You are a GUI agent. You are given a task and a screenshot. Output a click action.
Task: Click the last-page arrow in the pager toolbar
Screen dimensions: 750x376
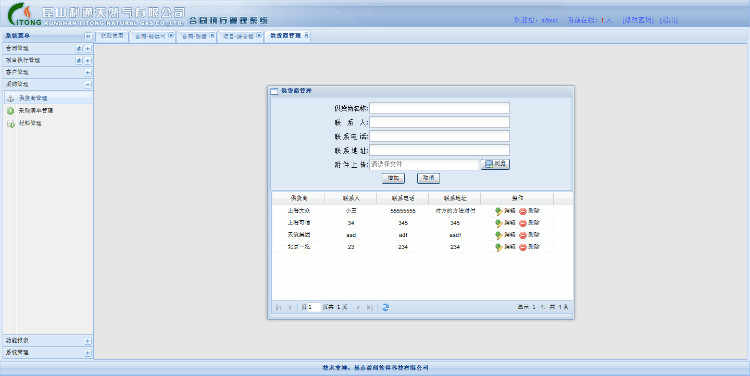click(369, 307)
